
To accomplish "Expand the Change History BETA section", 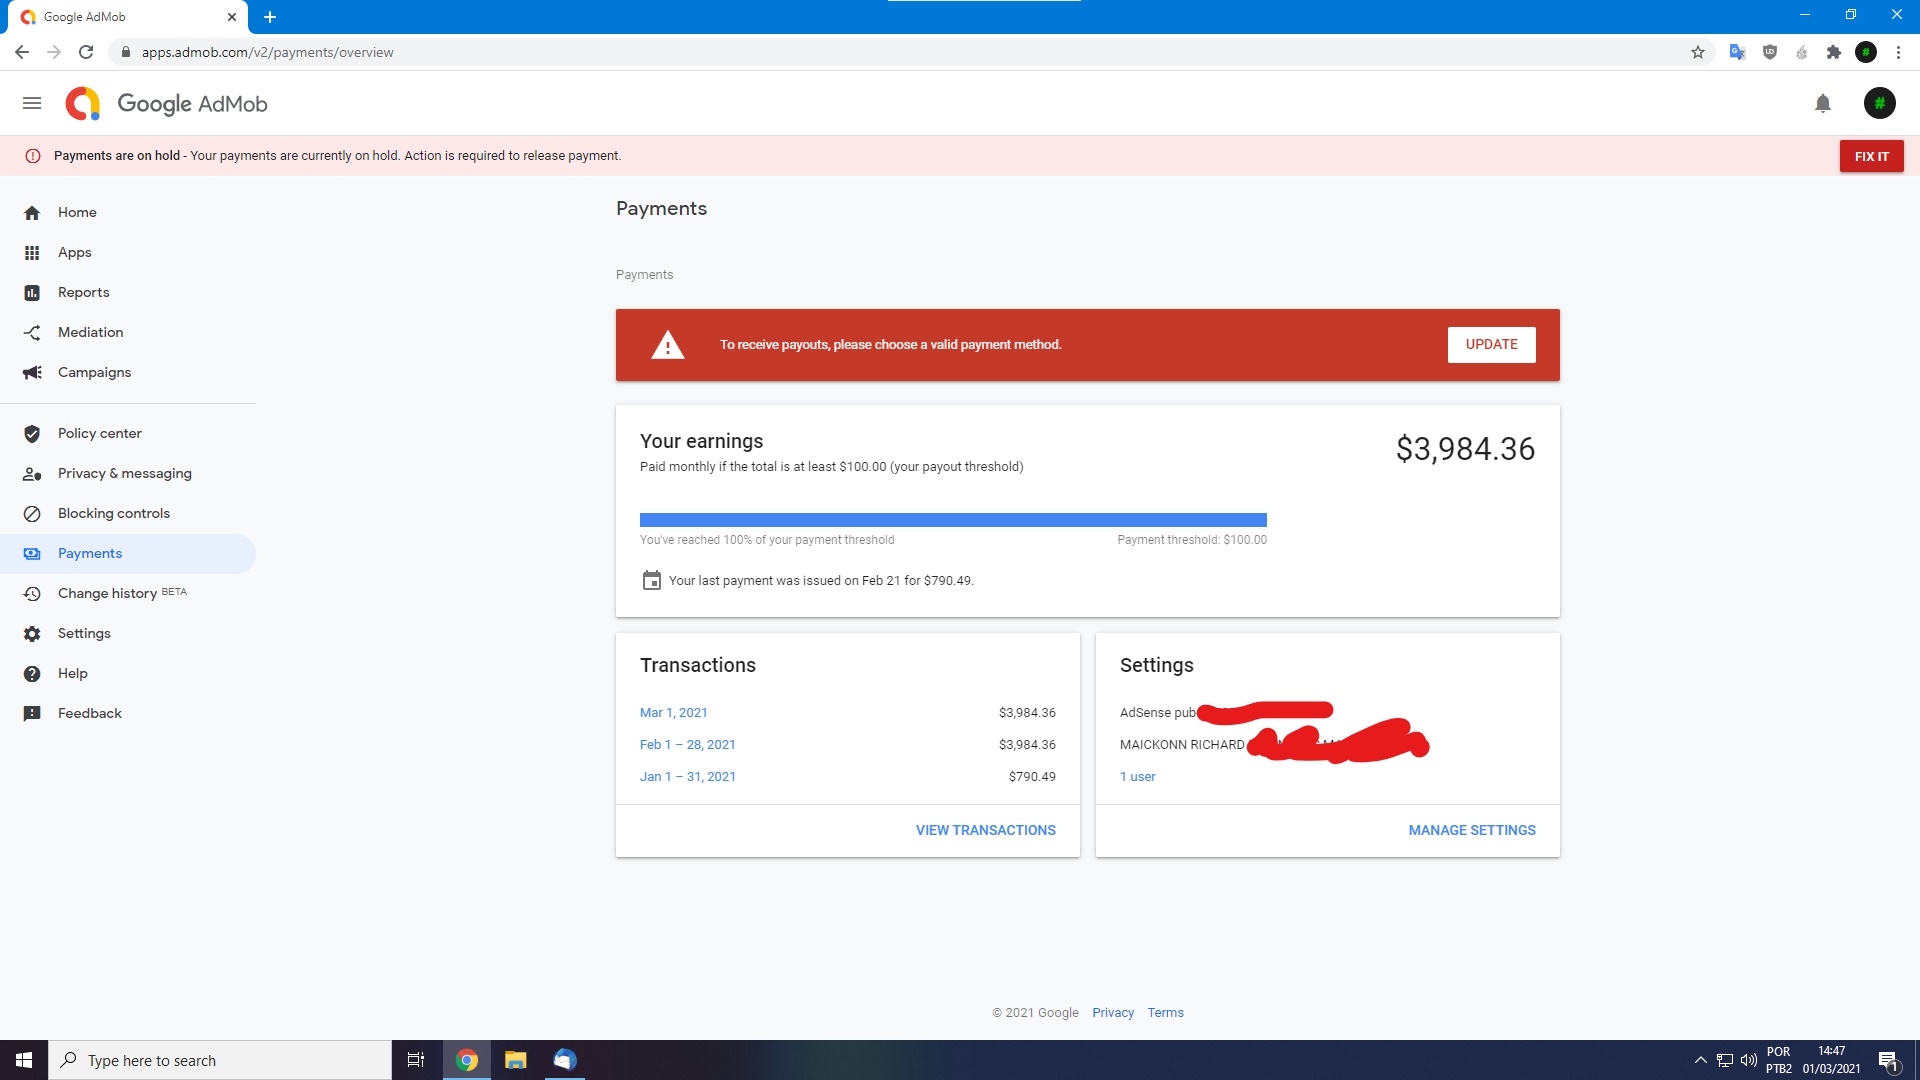I will pyautogui.click(x=121, y=592).
